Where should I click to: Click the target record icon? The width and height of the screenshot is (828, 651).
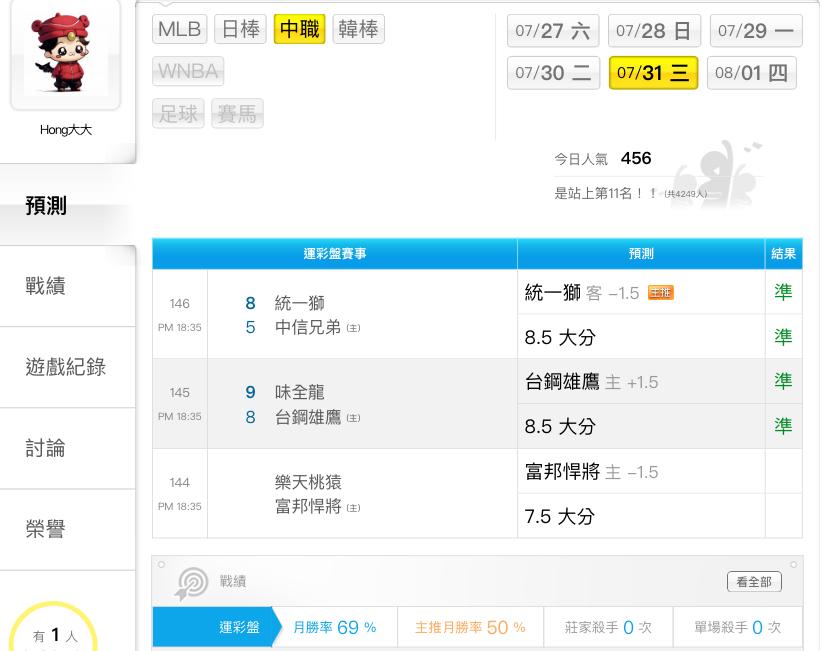(191, 583)
